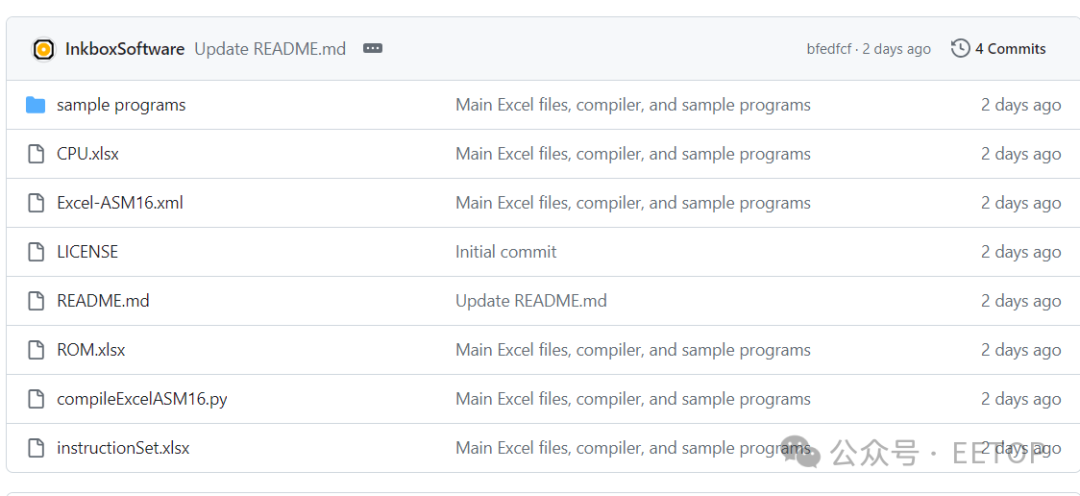Click the file icon beside README.md
This screenshot has width=1080, height=496.
click(x=36, y=301)
